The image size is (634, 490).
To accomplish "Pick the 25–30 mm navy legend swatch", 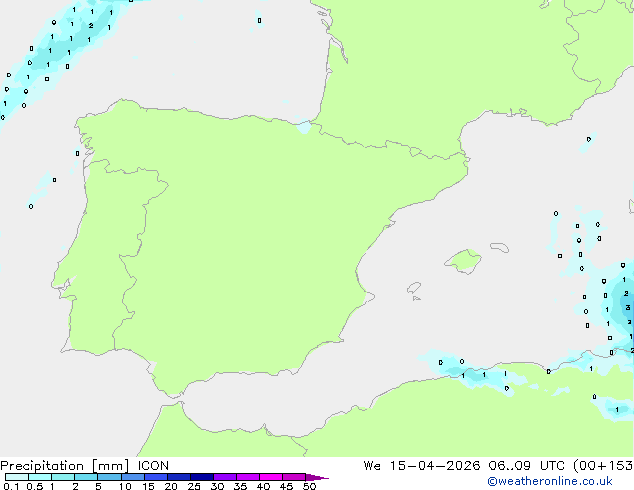I will coord(202,477).
